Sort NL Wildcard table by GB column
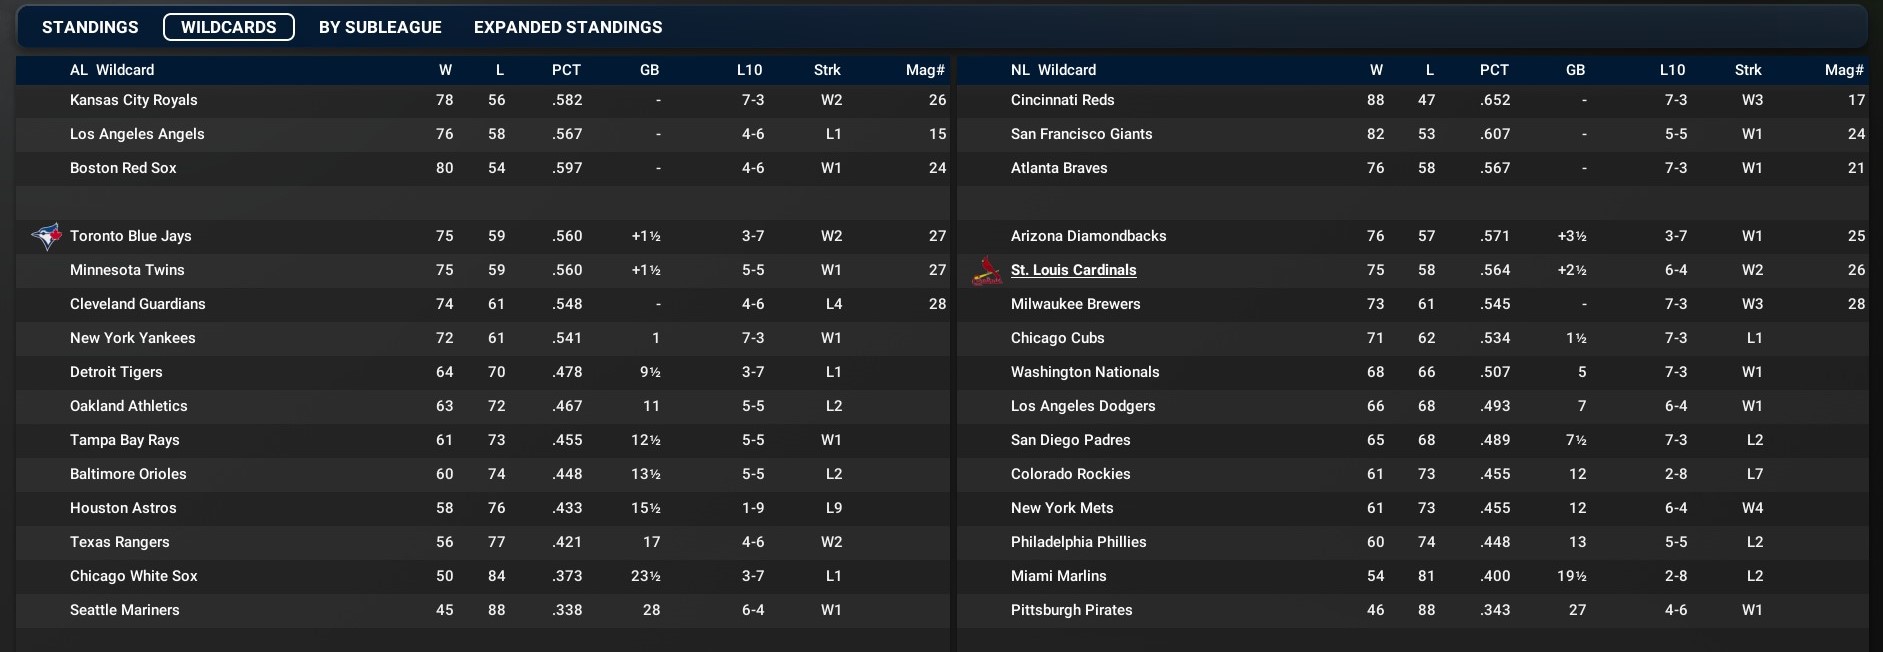 click(x=1575, y=70)
